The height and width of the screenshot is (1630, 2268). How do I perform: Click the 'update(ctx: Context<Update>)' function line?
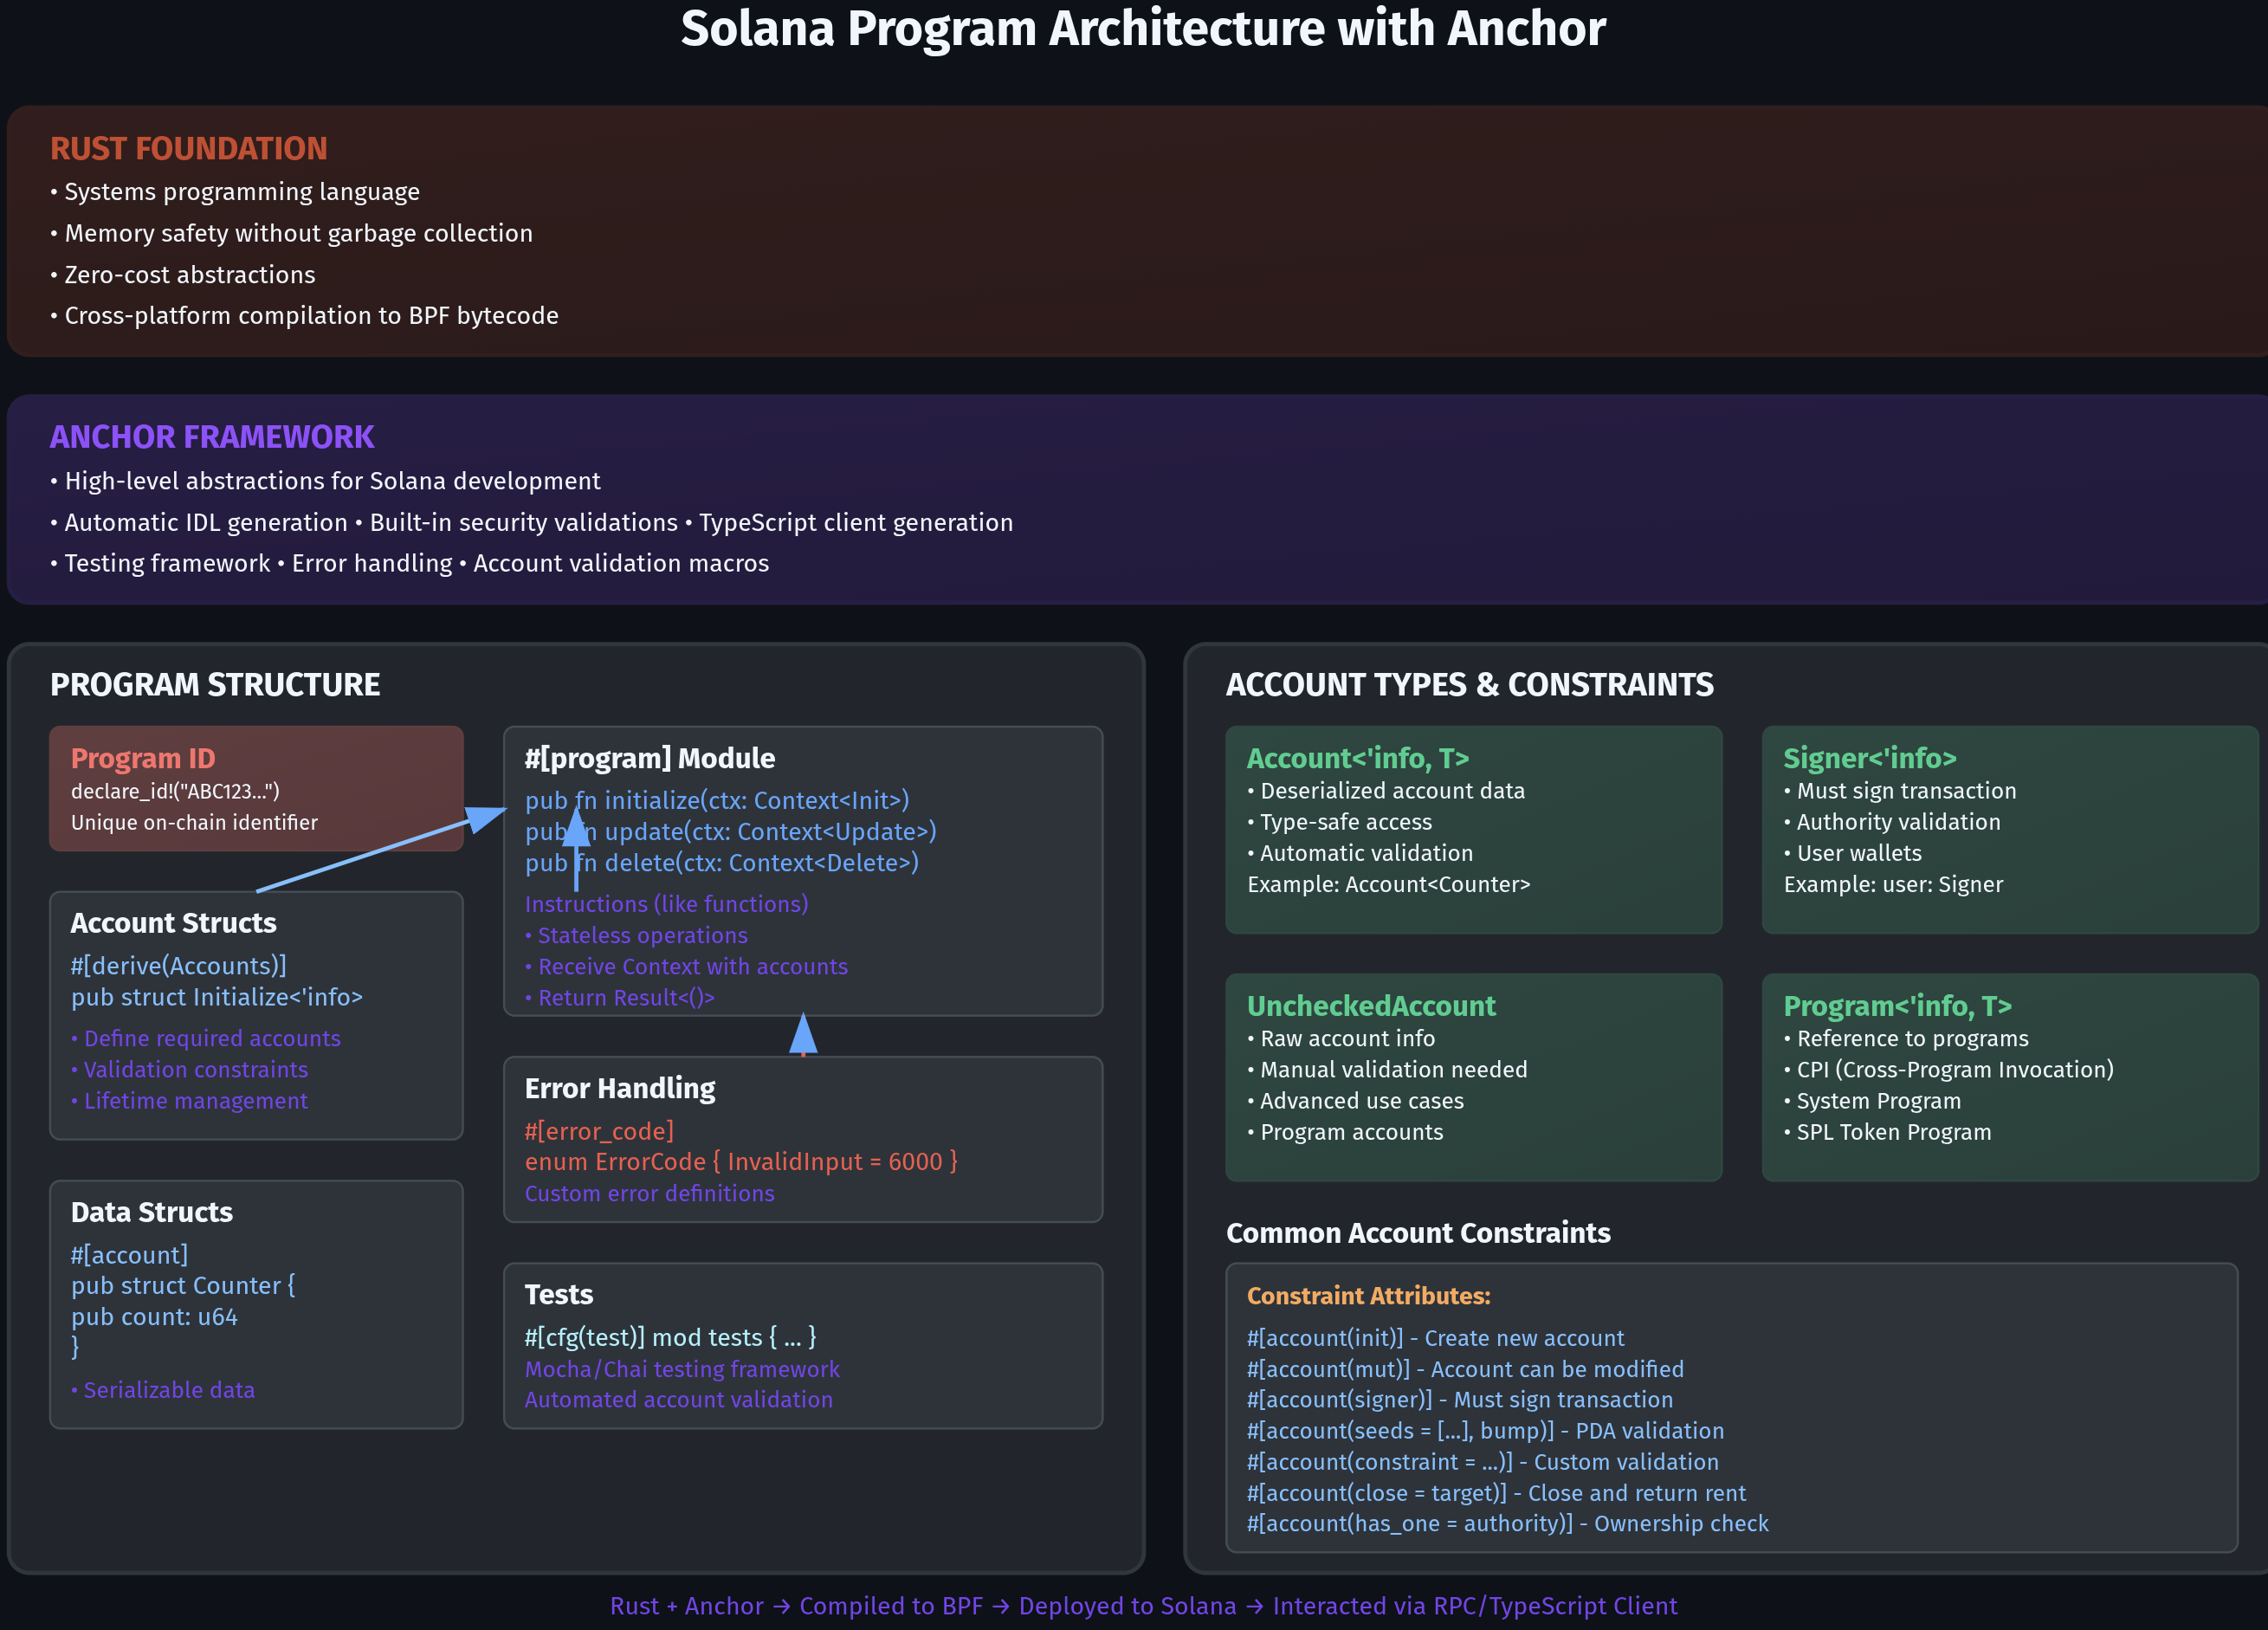731,832
